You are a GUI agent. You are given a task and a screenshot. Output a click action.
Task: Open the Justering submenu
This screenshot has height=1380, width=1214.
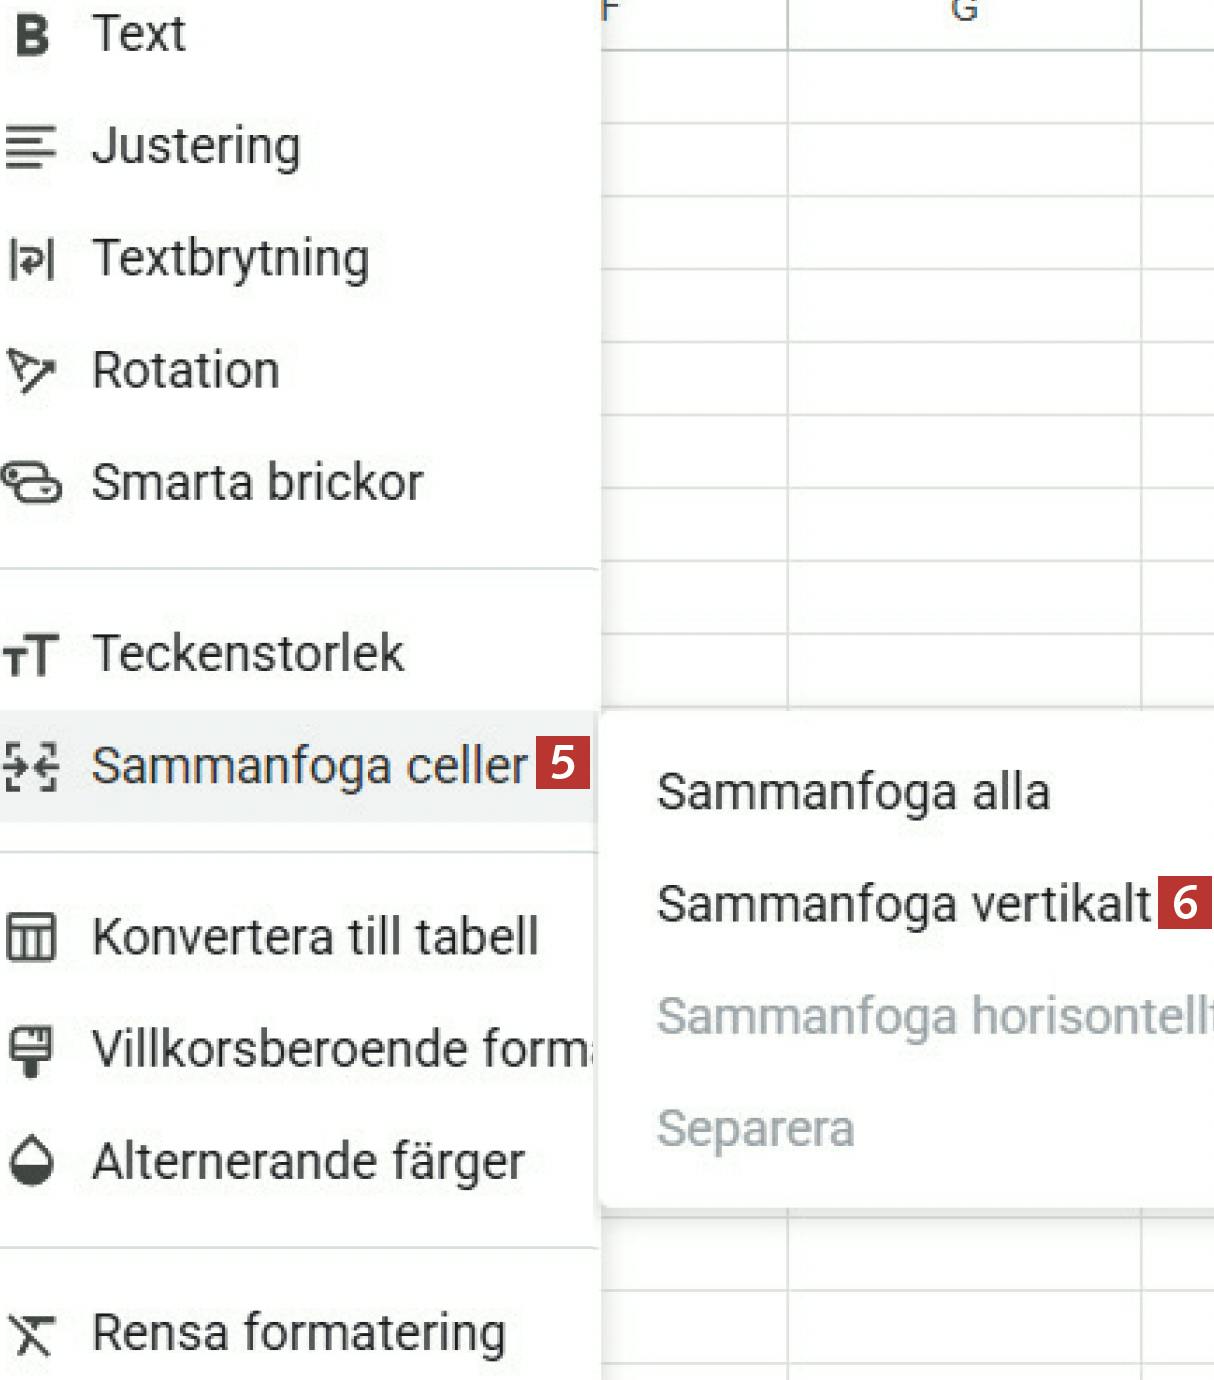point(196,146)
